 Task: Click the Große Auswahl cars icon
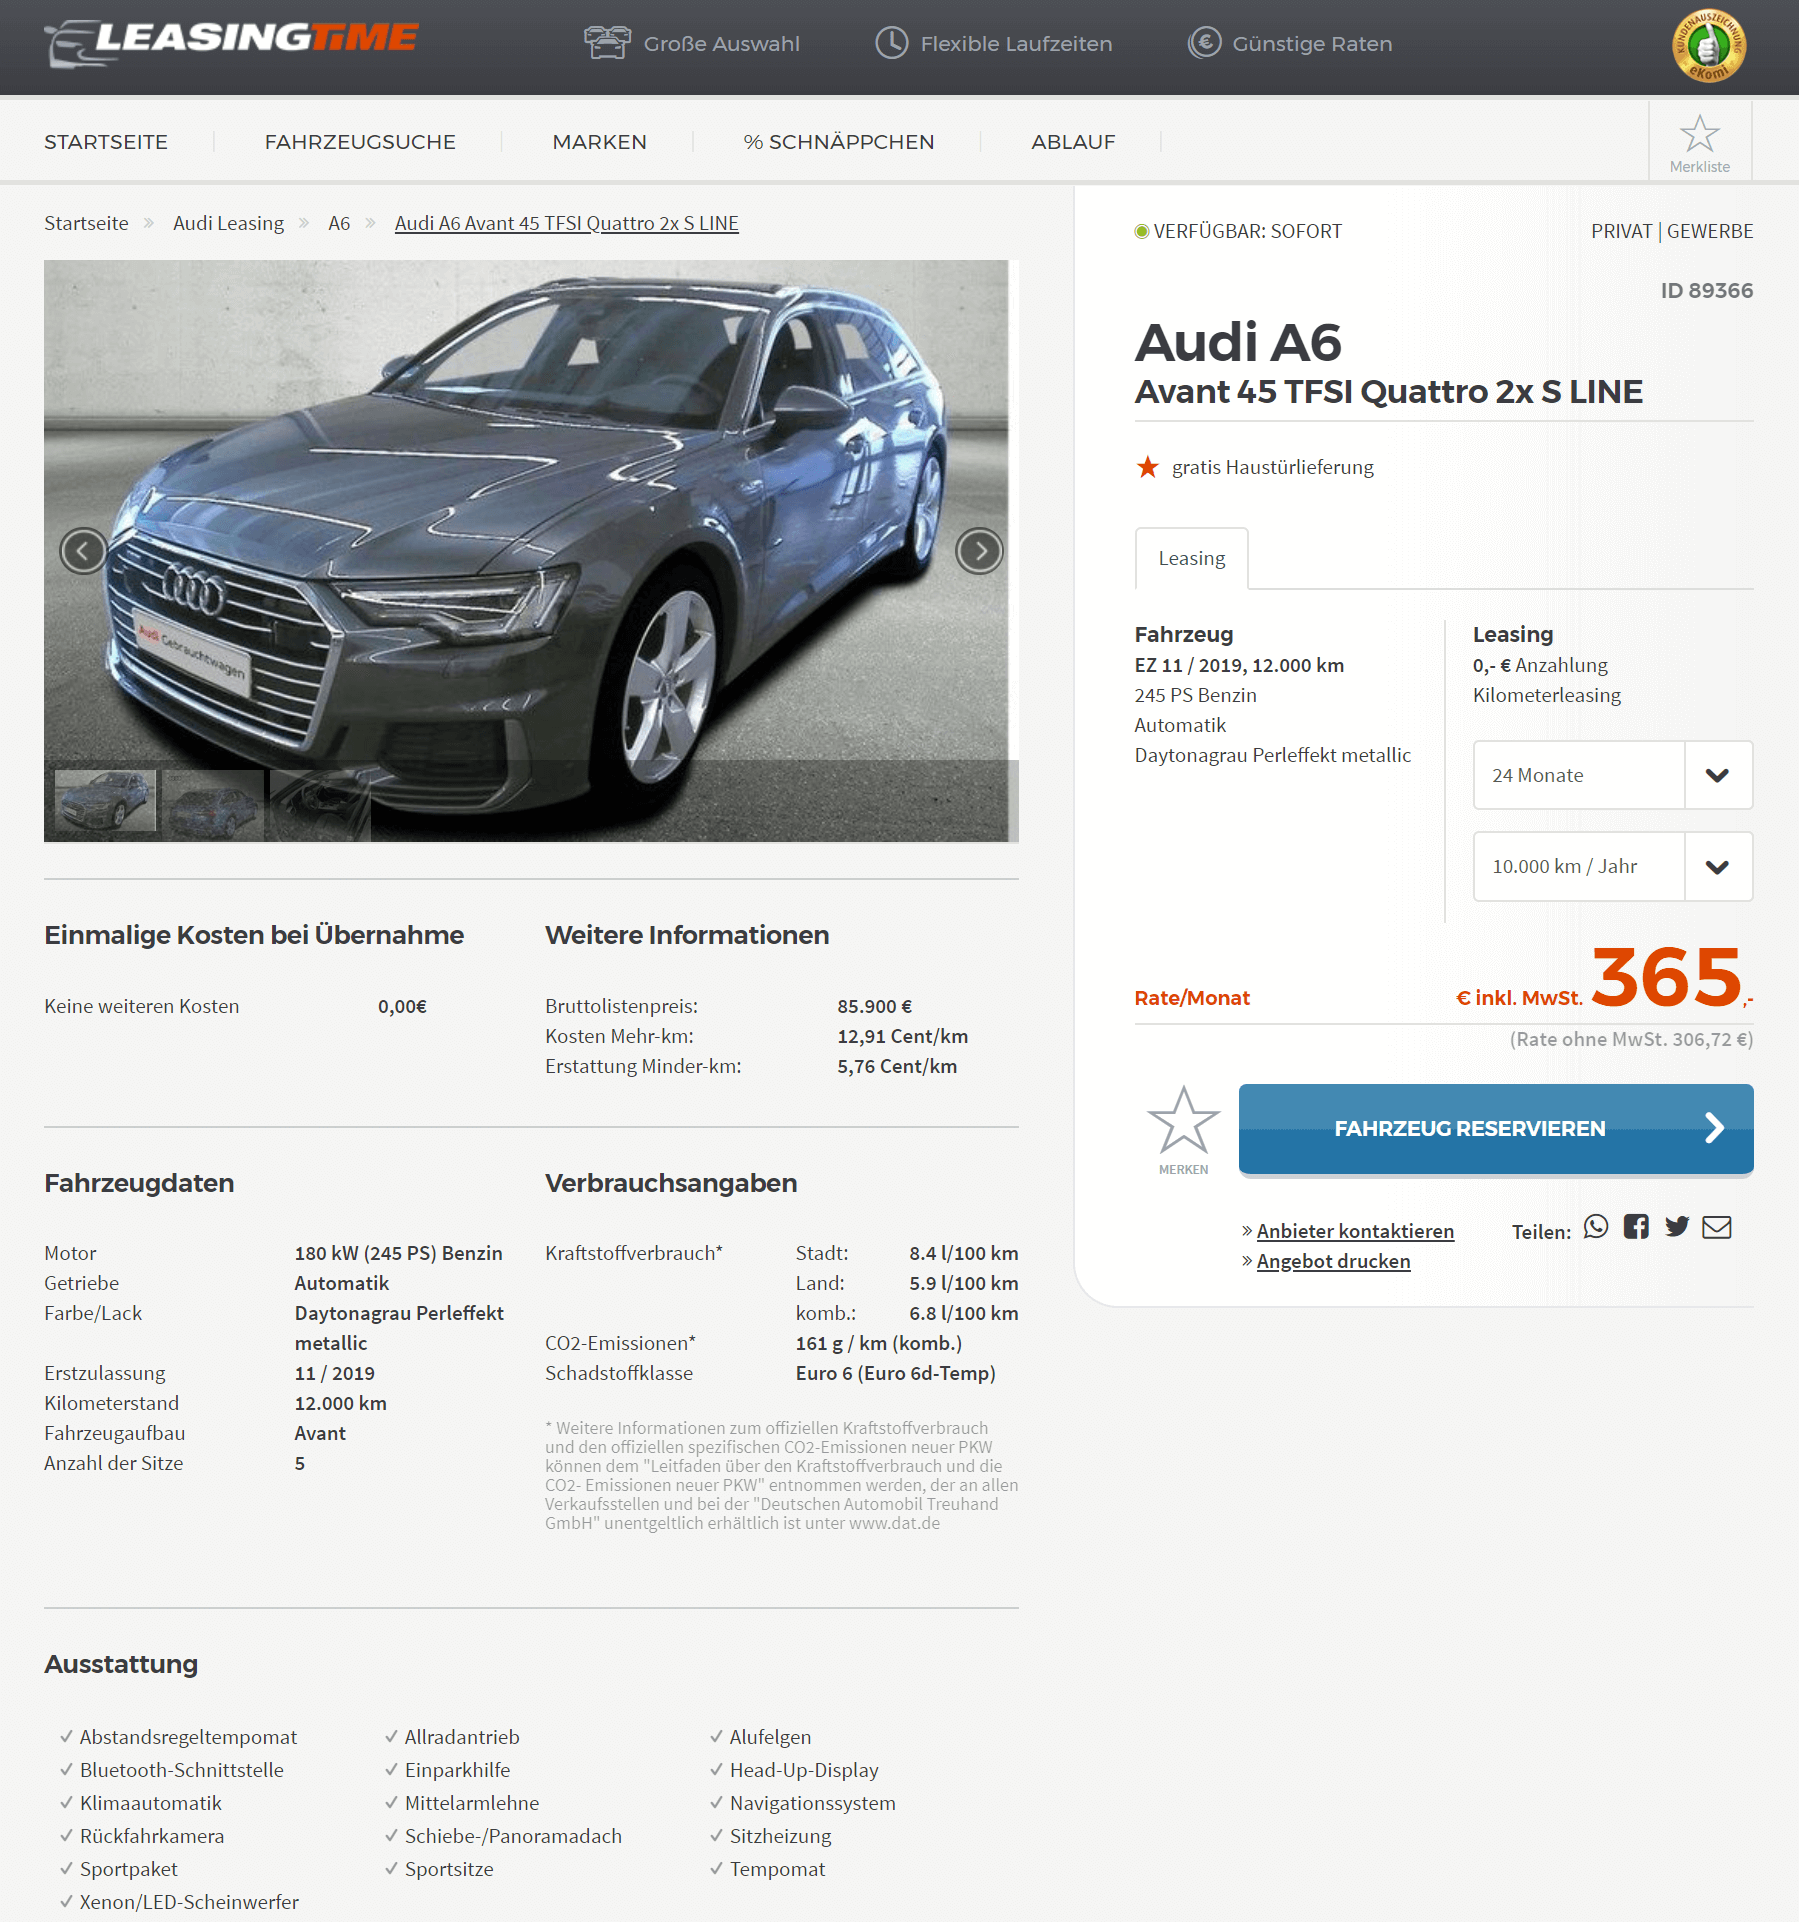(607, 43)
